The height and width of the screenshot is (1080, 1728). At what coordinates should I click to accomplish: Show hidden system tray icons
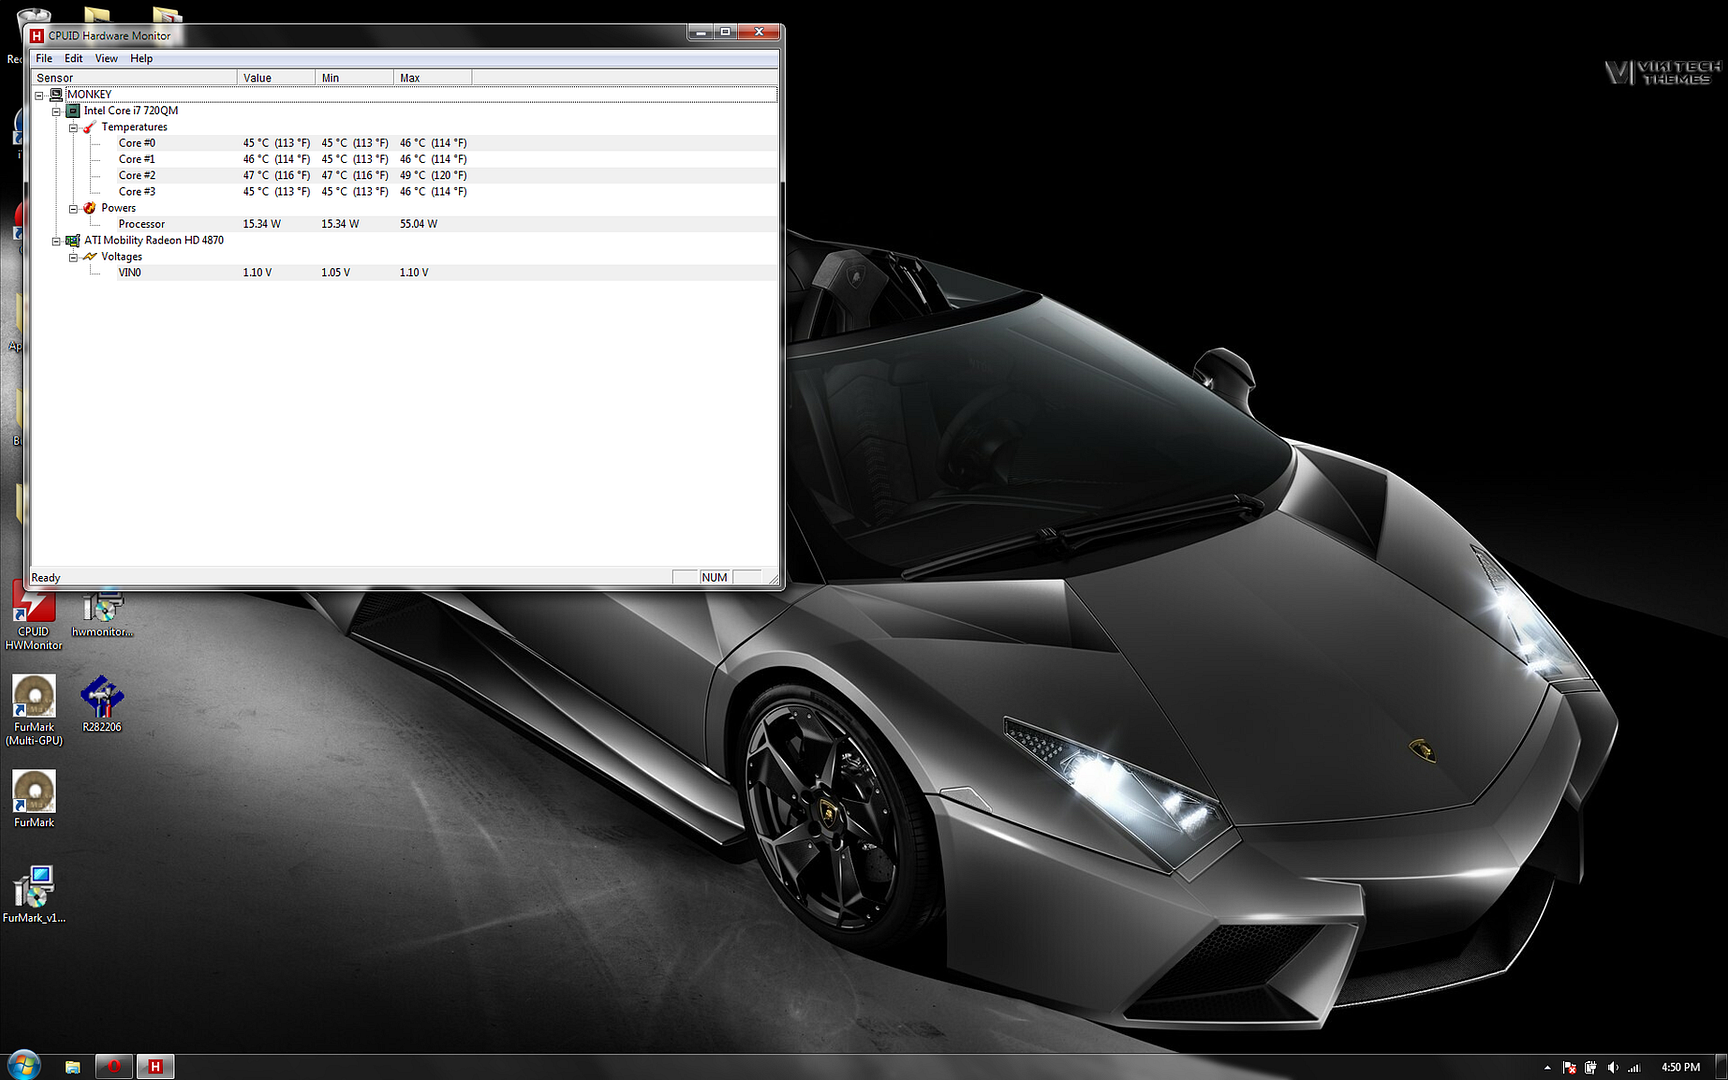coord(1547,1068)
